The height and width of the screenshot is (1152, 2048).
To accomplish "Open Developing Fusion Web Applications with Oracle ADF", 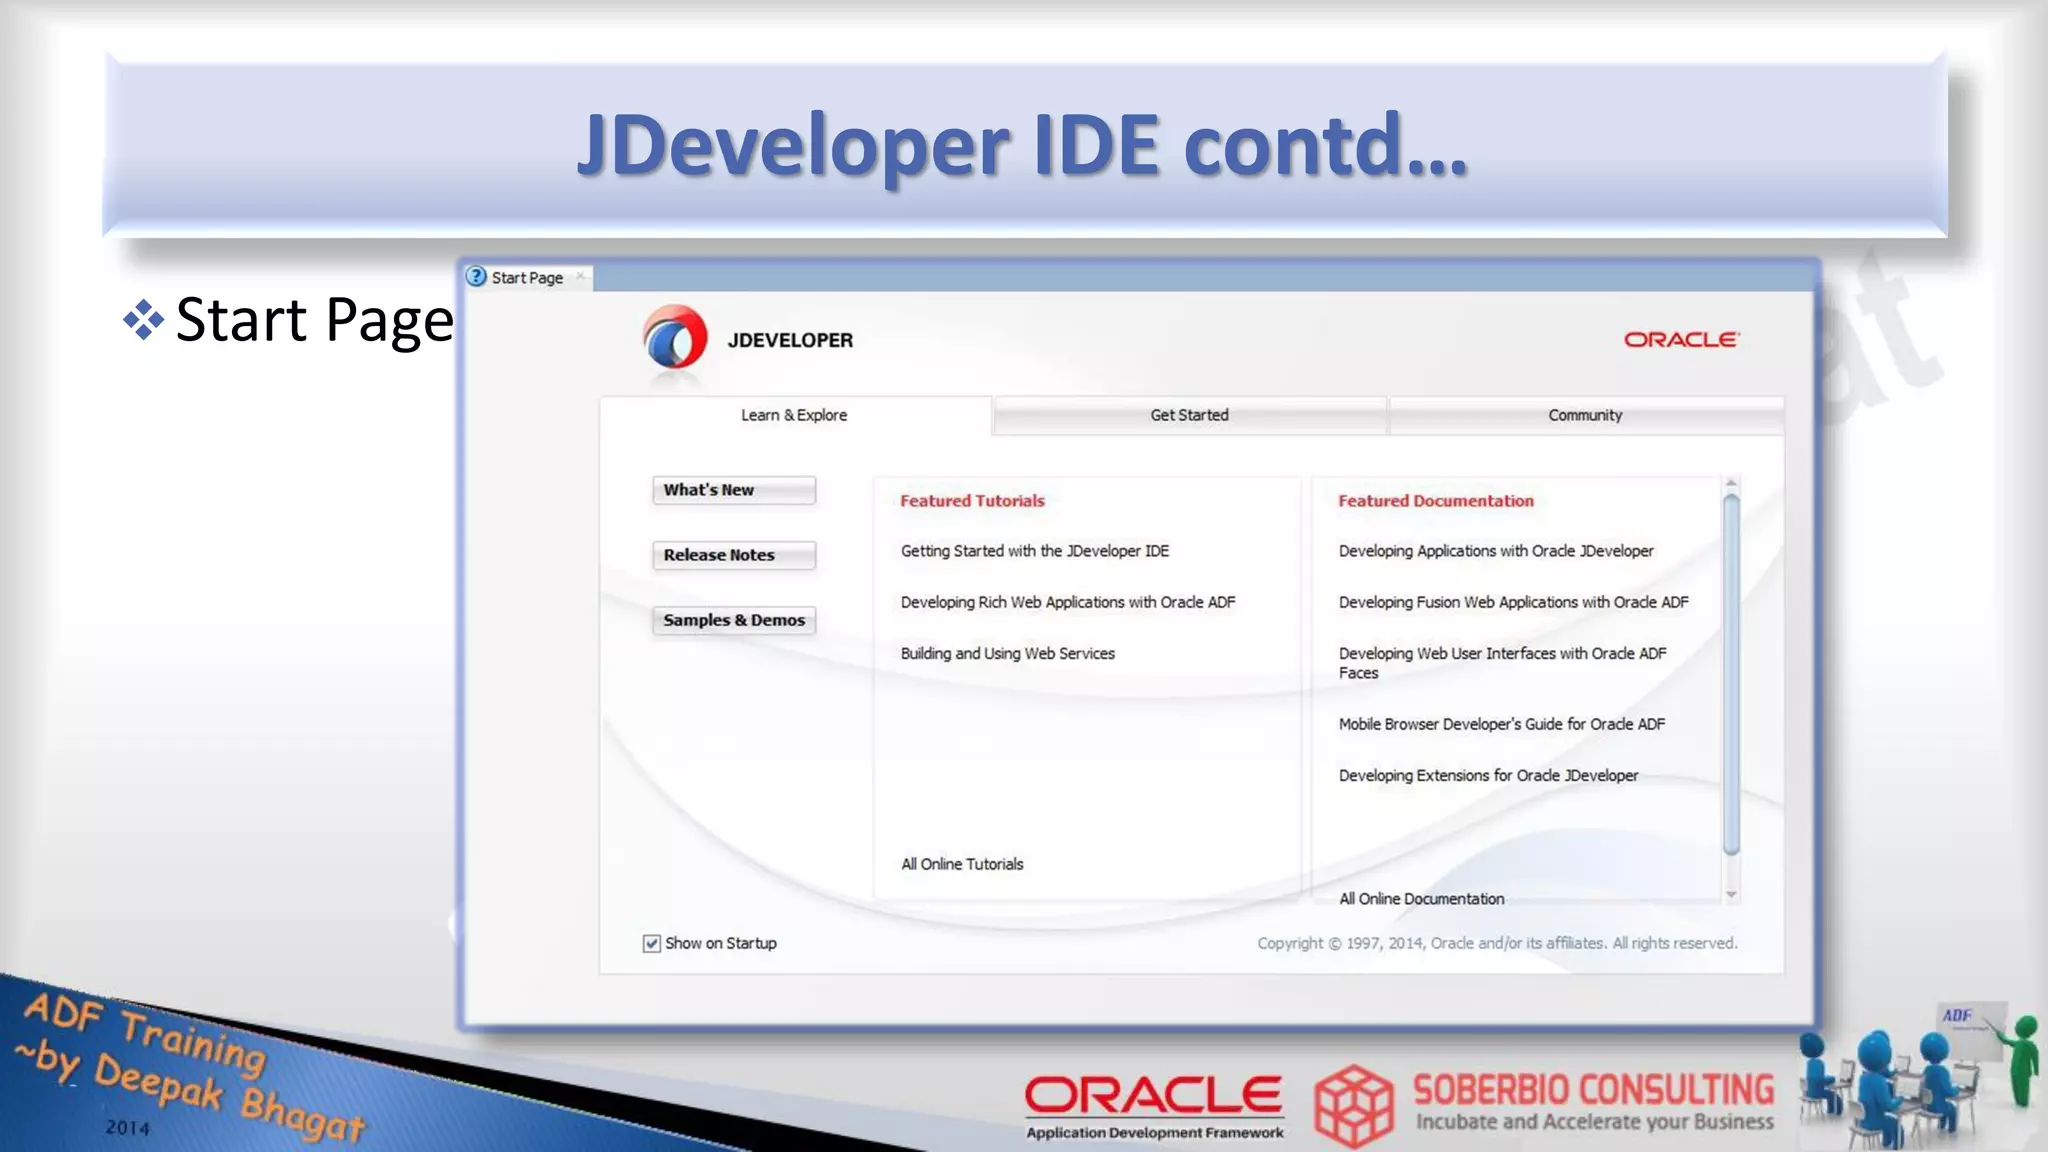I will (1513, 602).
